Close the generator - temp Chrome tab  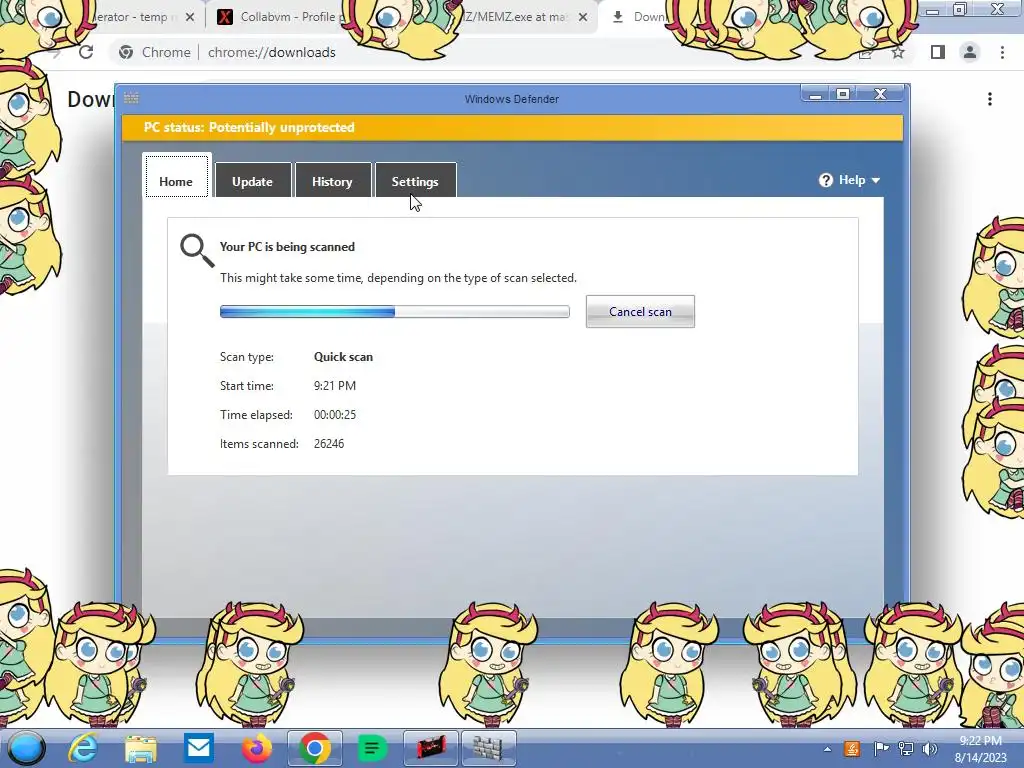(x=189, y=17)
